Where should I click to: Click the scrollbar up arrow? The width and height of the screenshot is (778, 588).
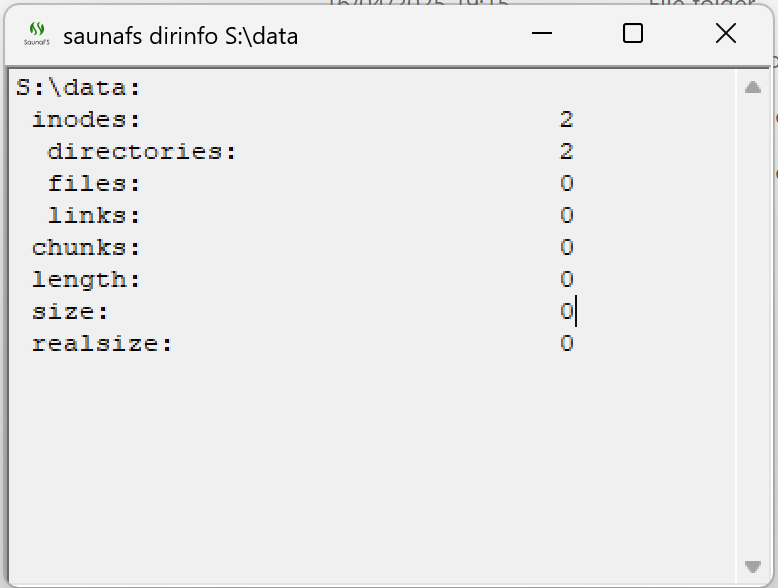click(753, 88)
